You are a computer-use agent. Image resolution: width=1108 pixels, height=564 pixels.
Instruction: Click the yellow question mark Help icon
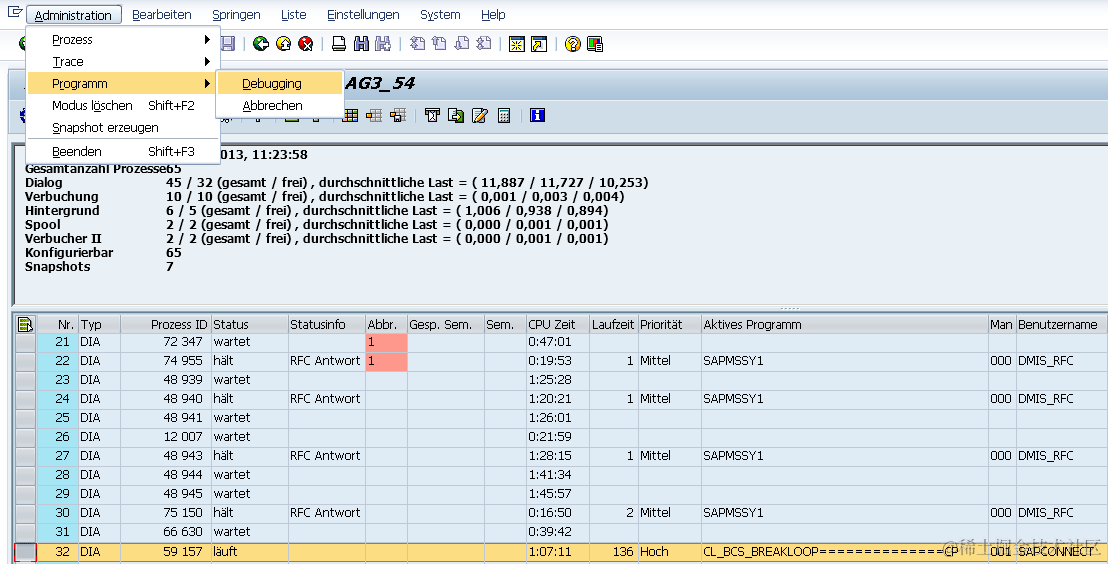point(572,44)
